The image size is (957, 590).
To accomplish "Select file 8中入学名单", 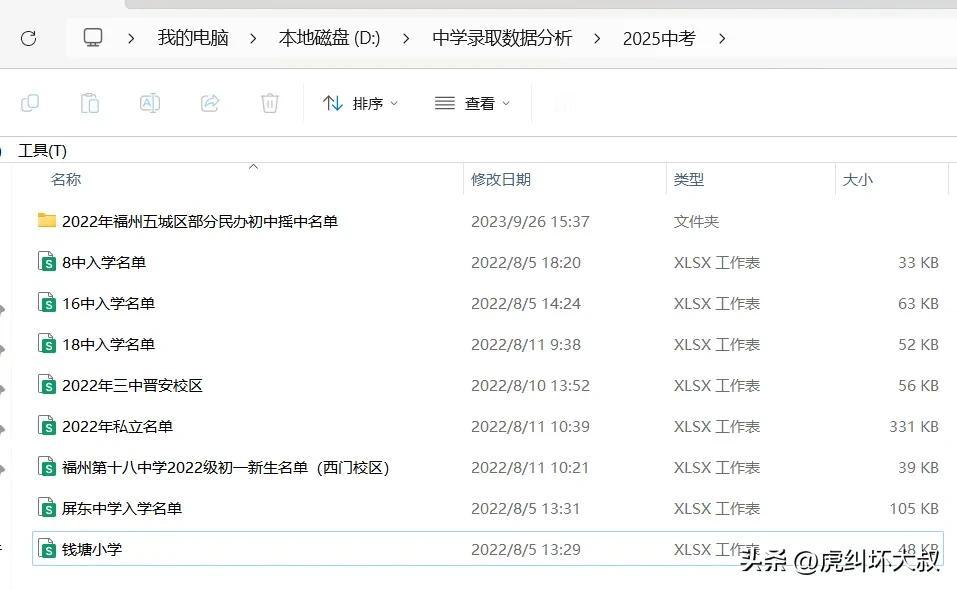I will [x=104, y=262].
